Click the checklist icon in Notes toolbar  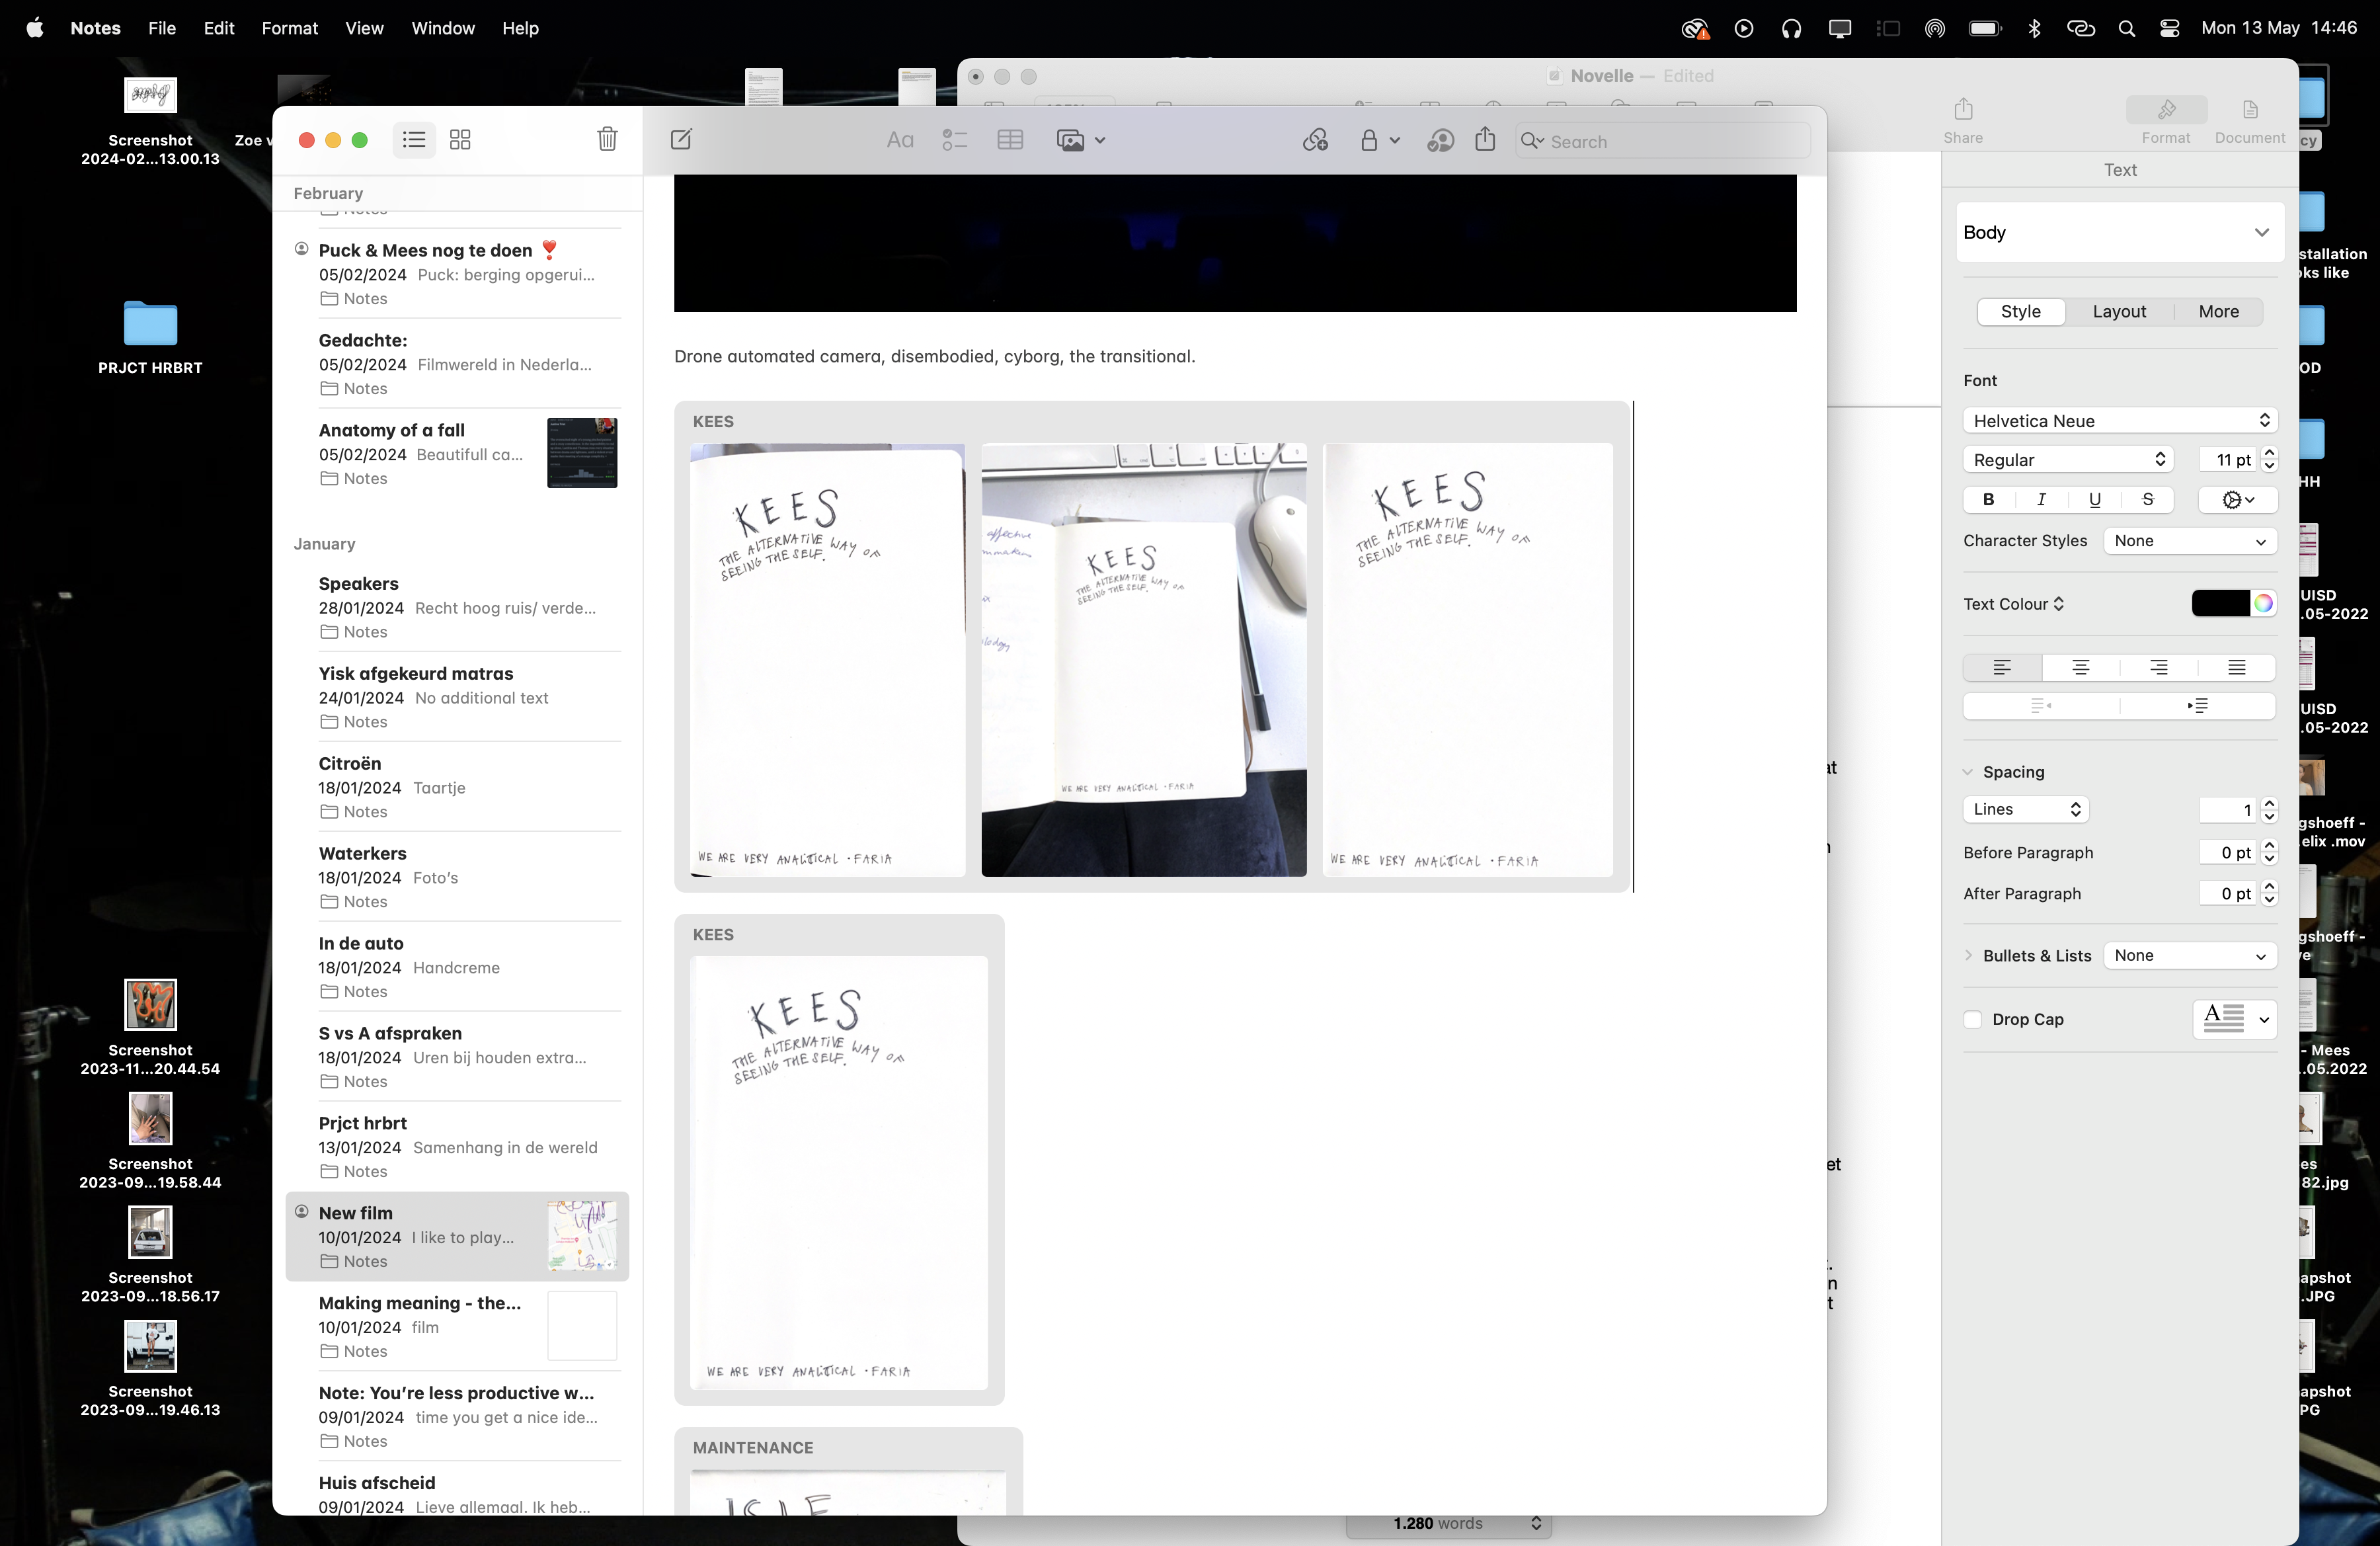coord(954,140)
